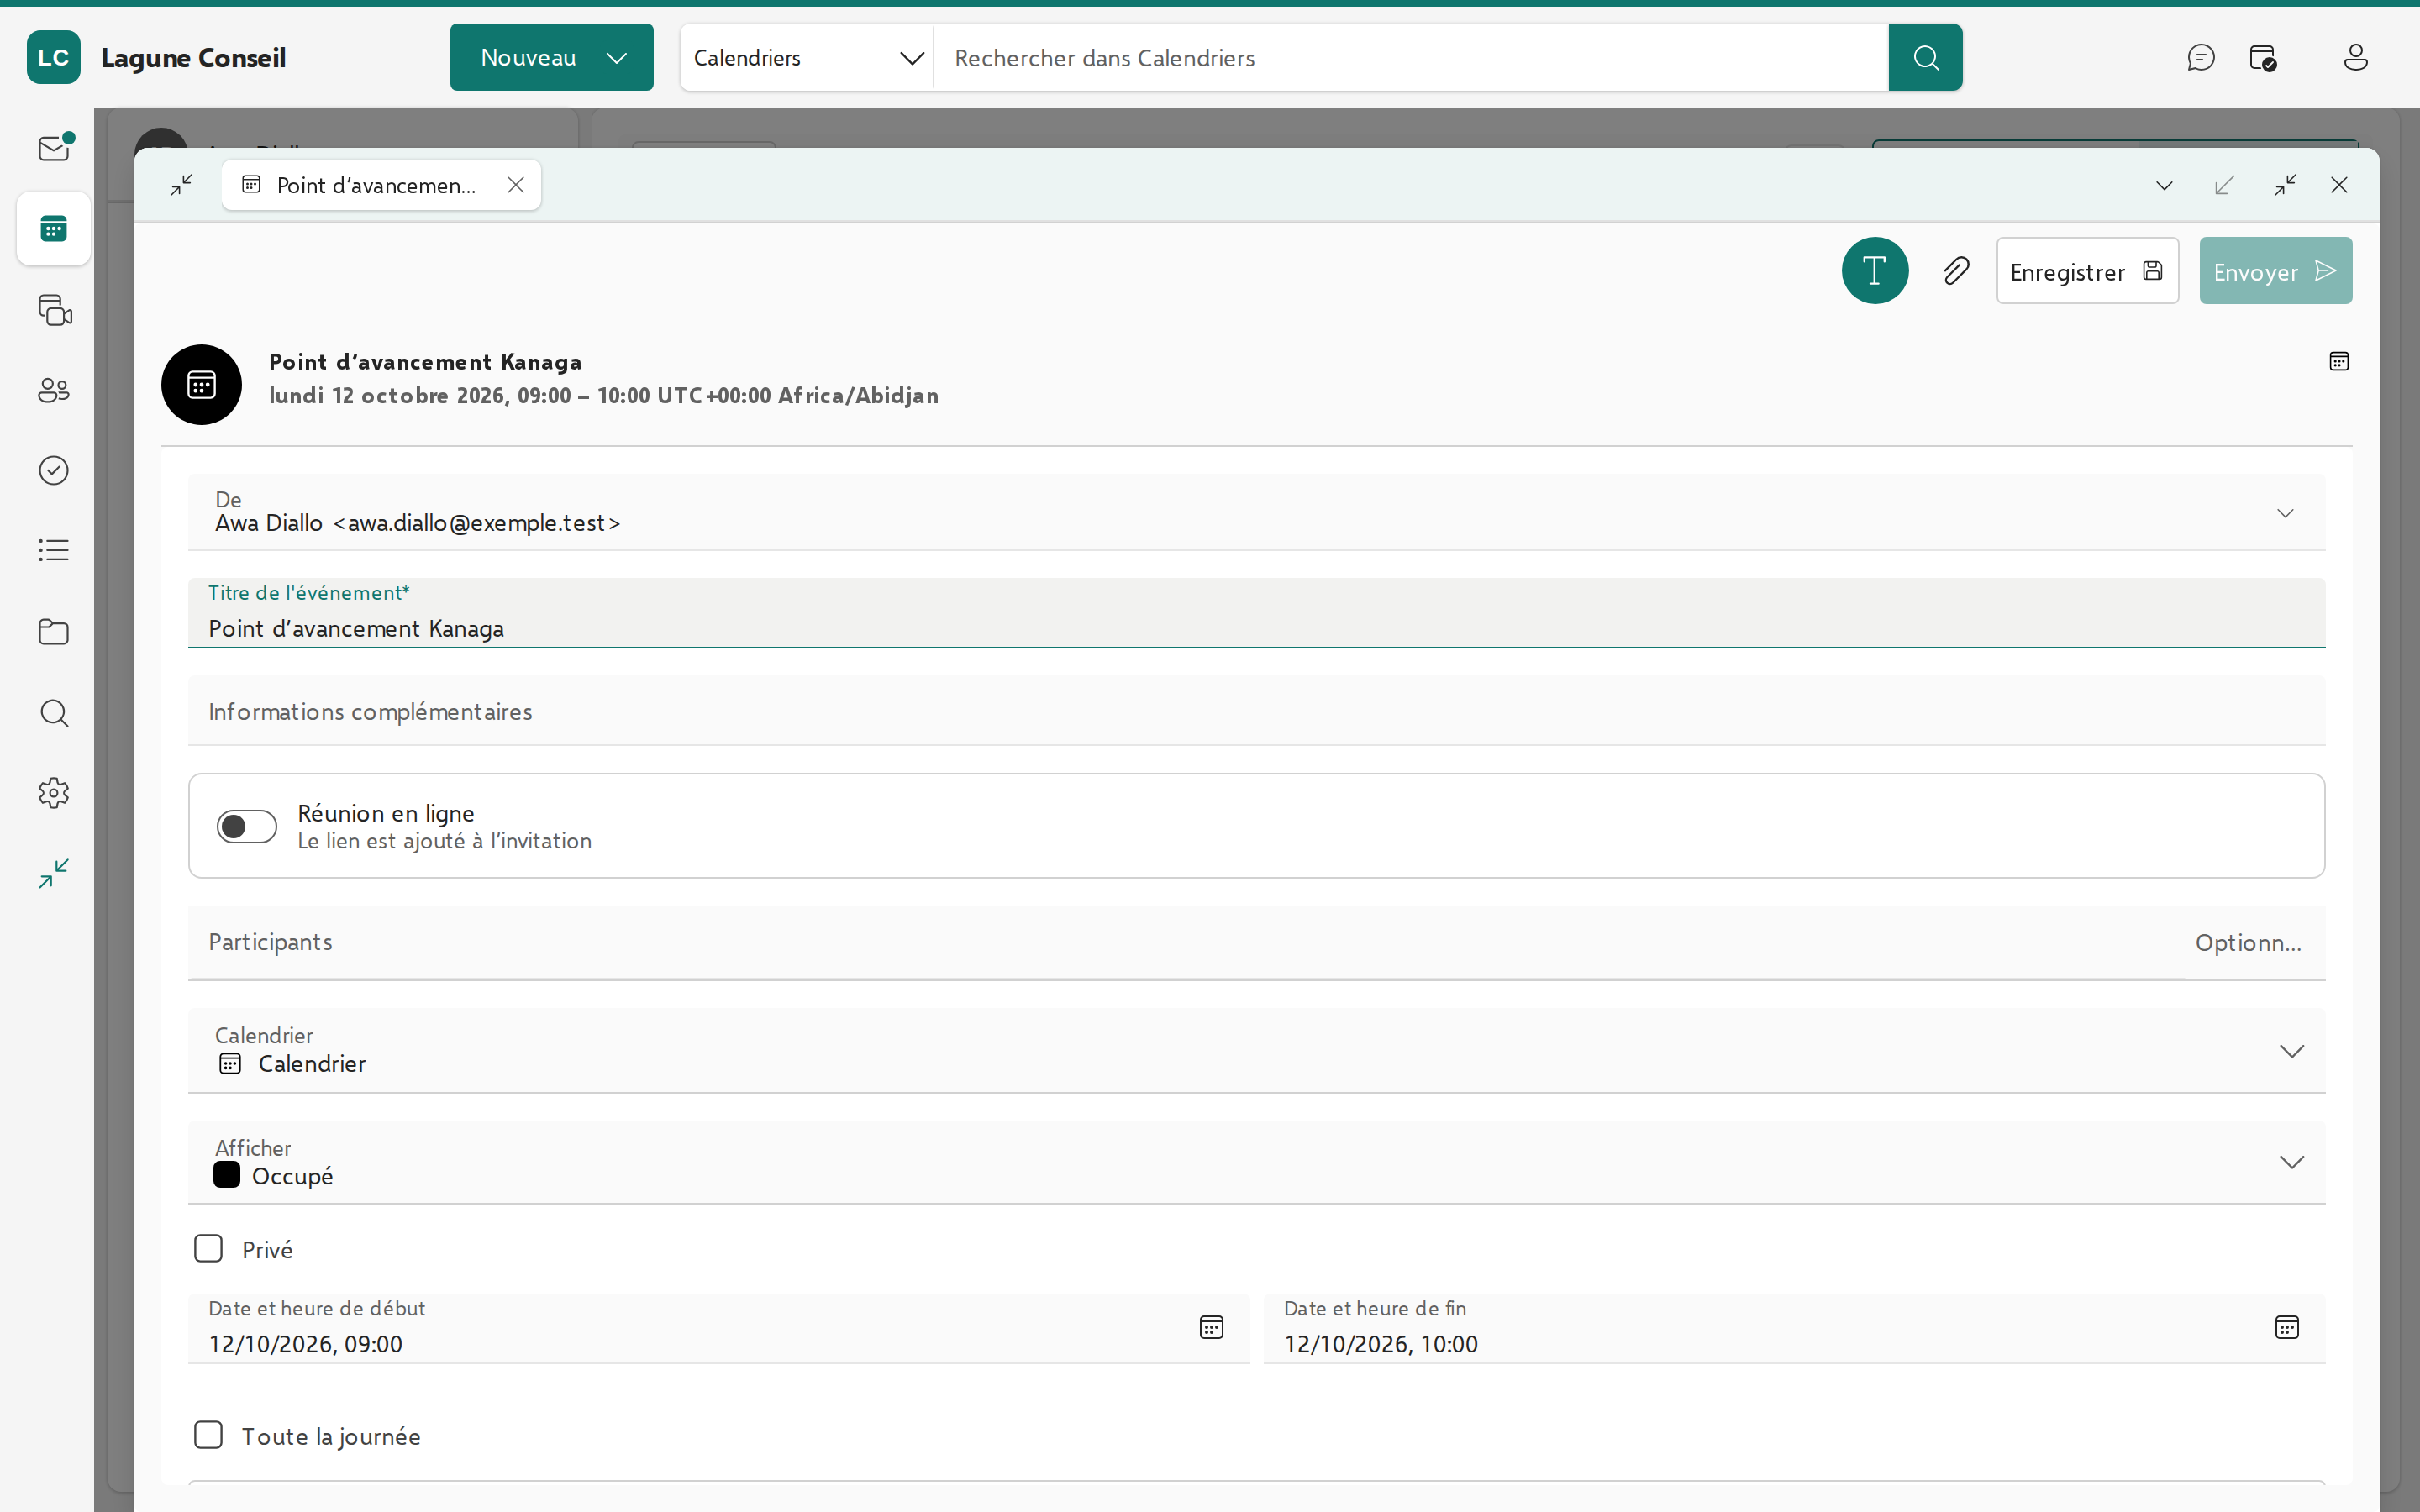Open end date calendar picker icon
The width and height of the screenshot is (2420, 1512).
coord(2286,1327)
